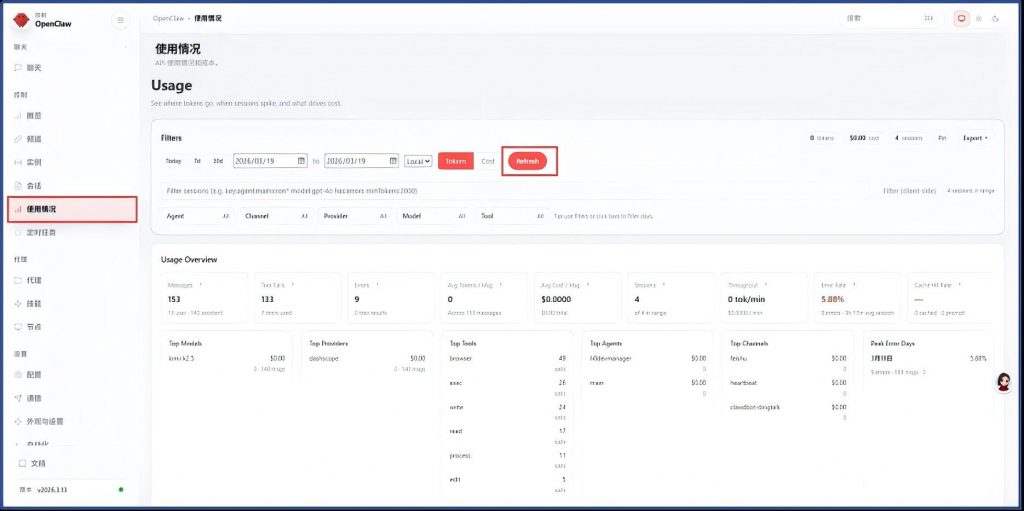This screenshot has width=1024, height=511.
Task: Toggle the Pin filters button
Action: [942, 138]
